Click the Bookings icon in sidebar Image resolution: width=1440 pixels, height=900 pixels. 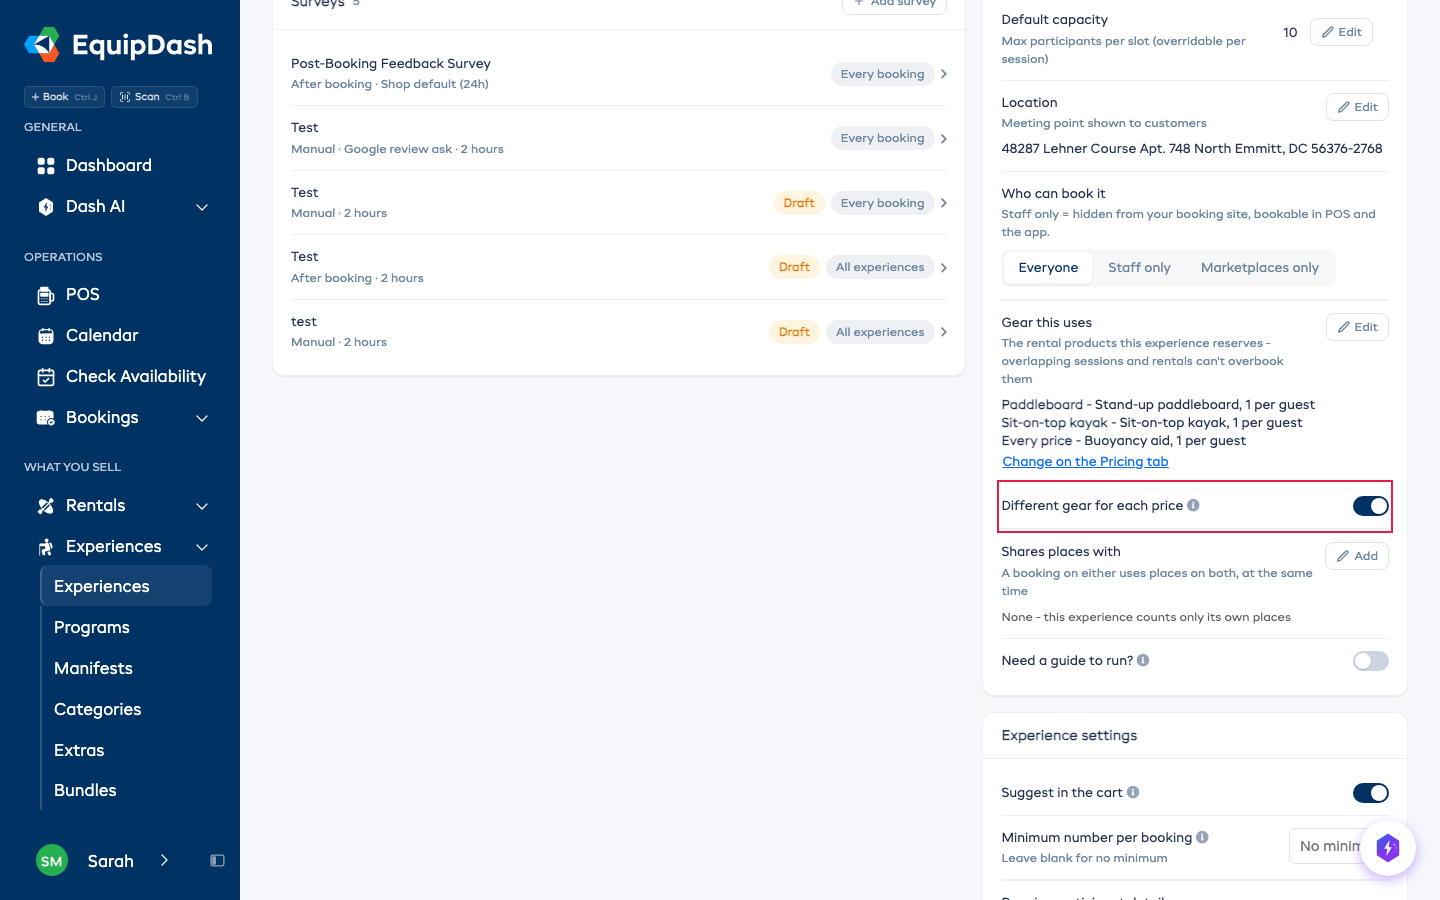[46, 418]
